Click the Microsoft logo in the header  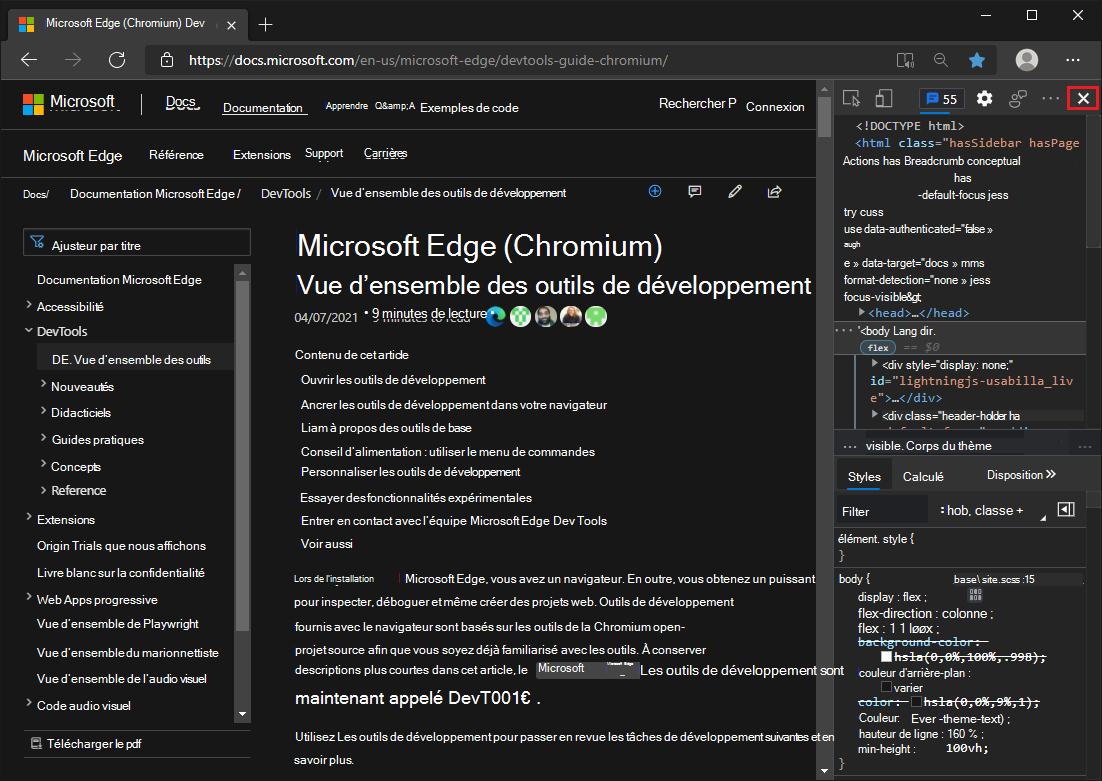(69, 103)
